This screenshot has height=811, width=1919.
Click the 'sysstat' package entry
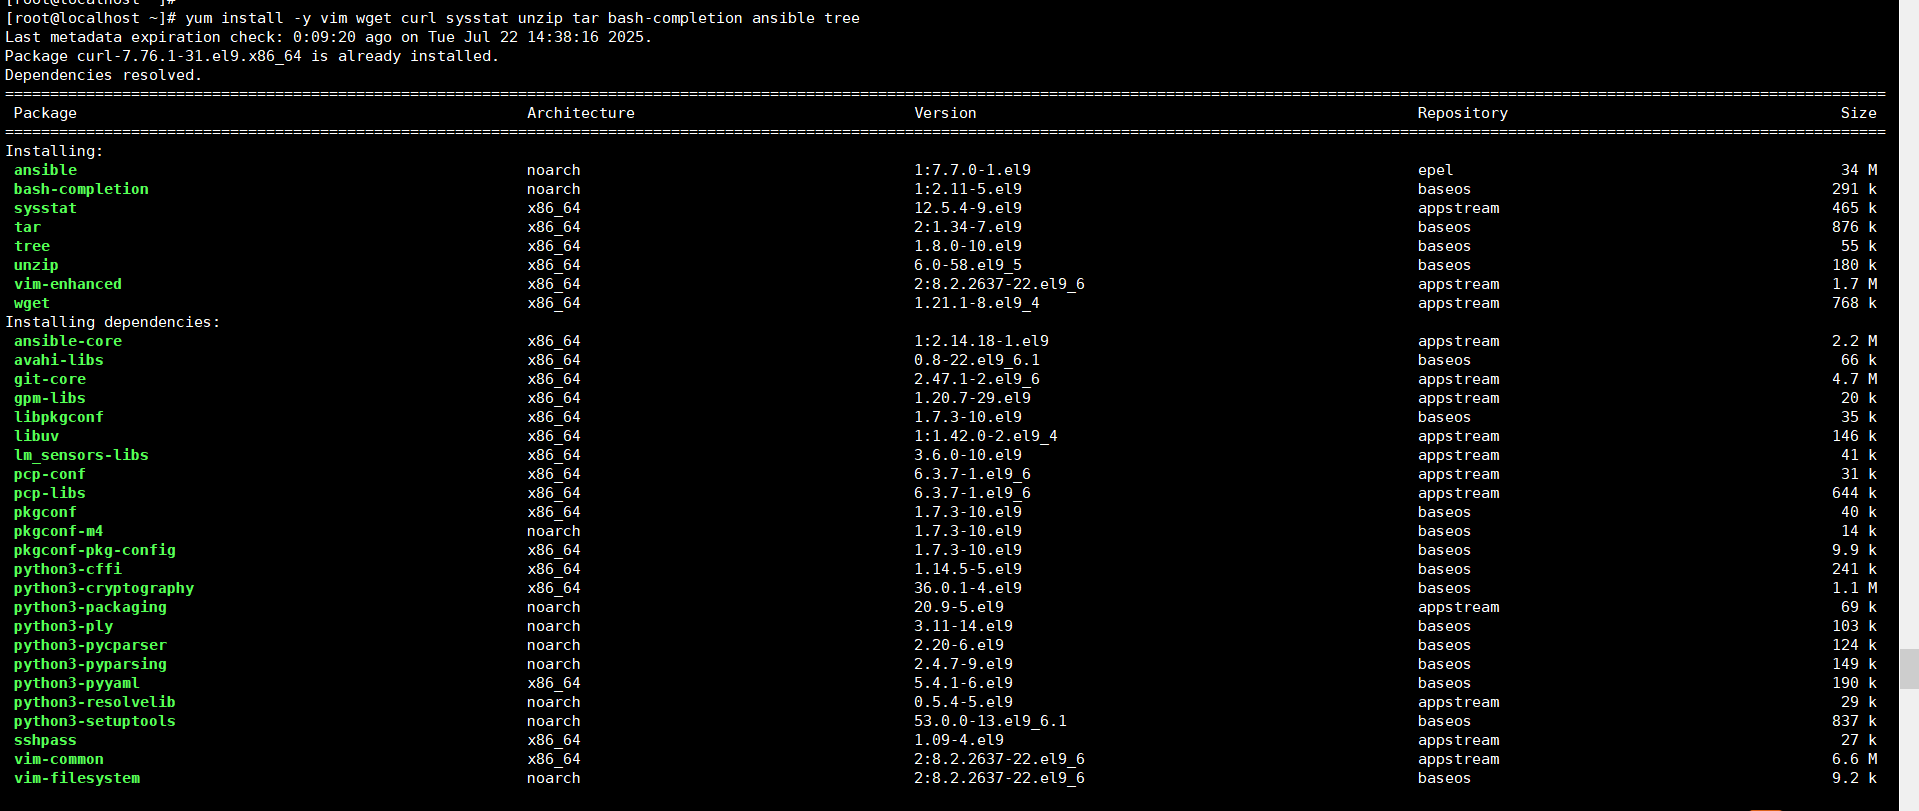(45, 208)
